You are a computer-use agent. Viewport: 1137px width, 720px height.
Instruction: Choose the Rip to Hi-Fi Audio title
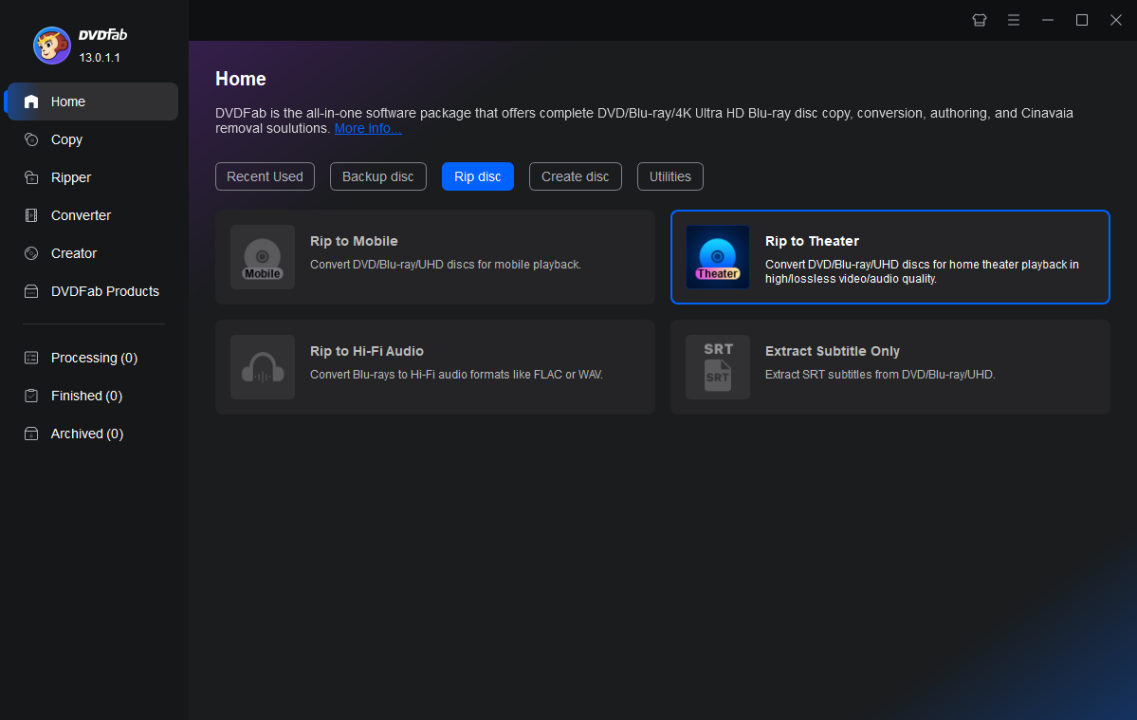click(366, 351)
